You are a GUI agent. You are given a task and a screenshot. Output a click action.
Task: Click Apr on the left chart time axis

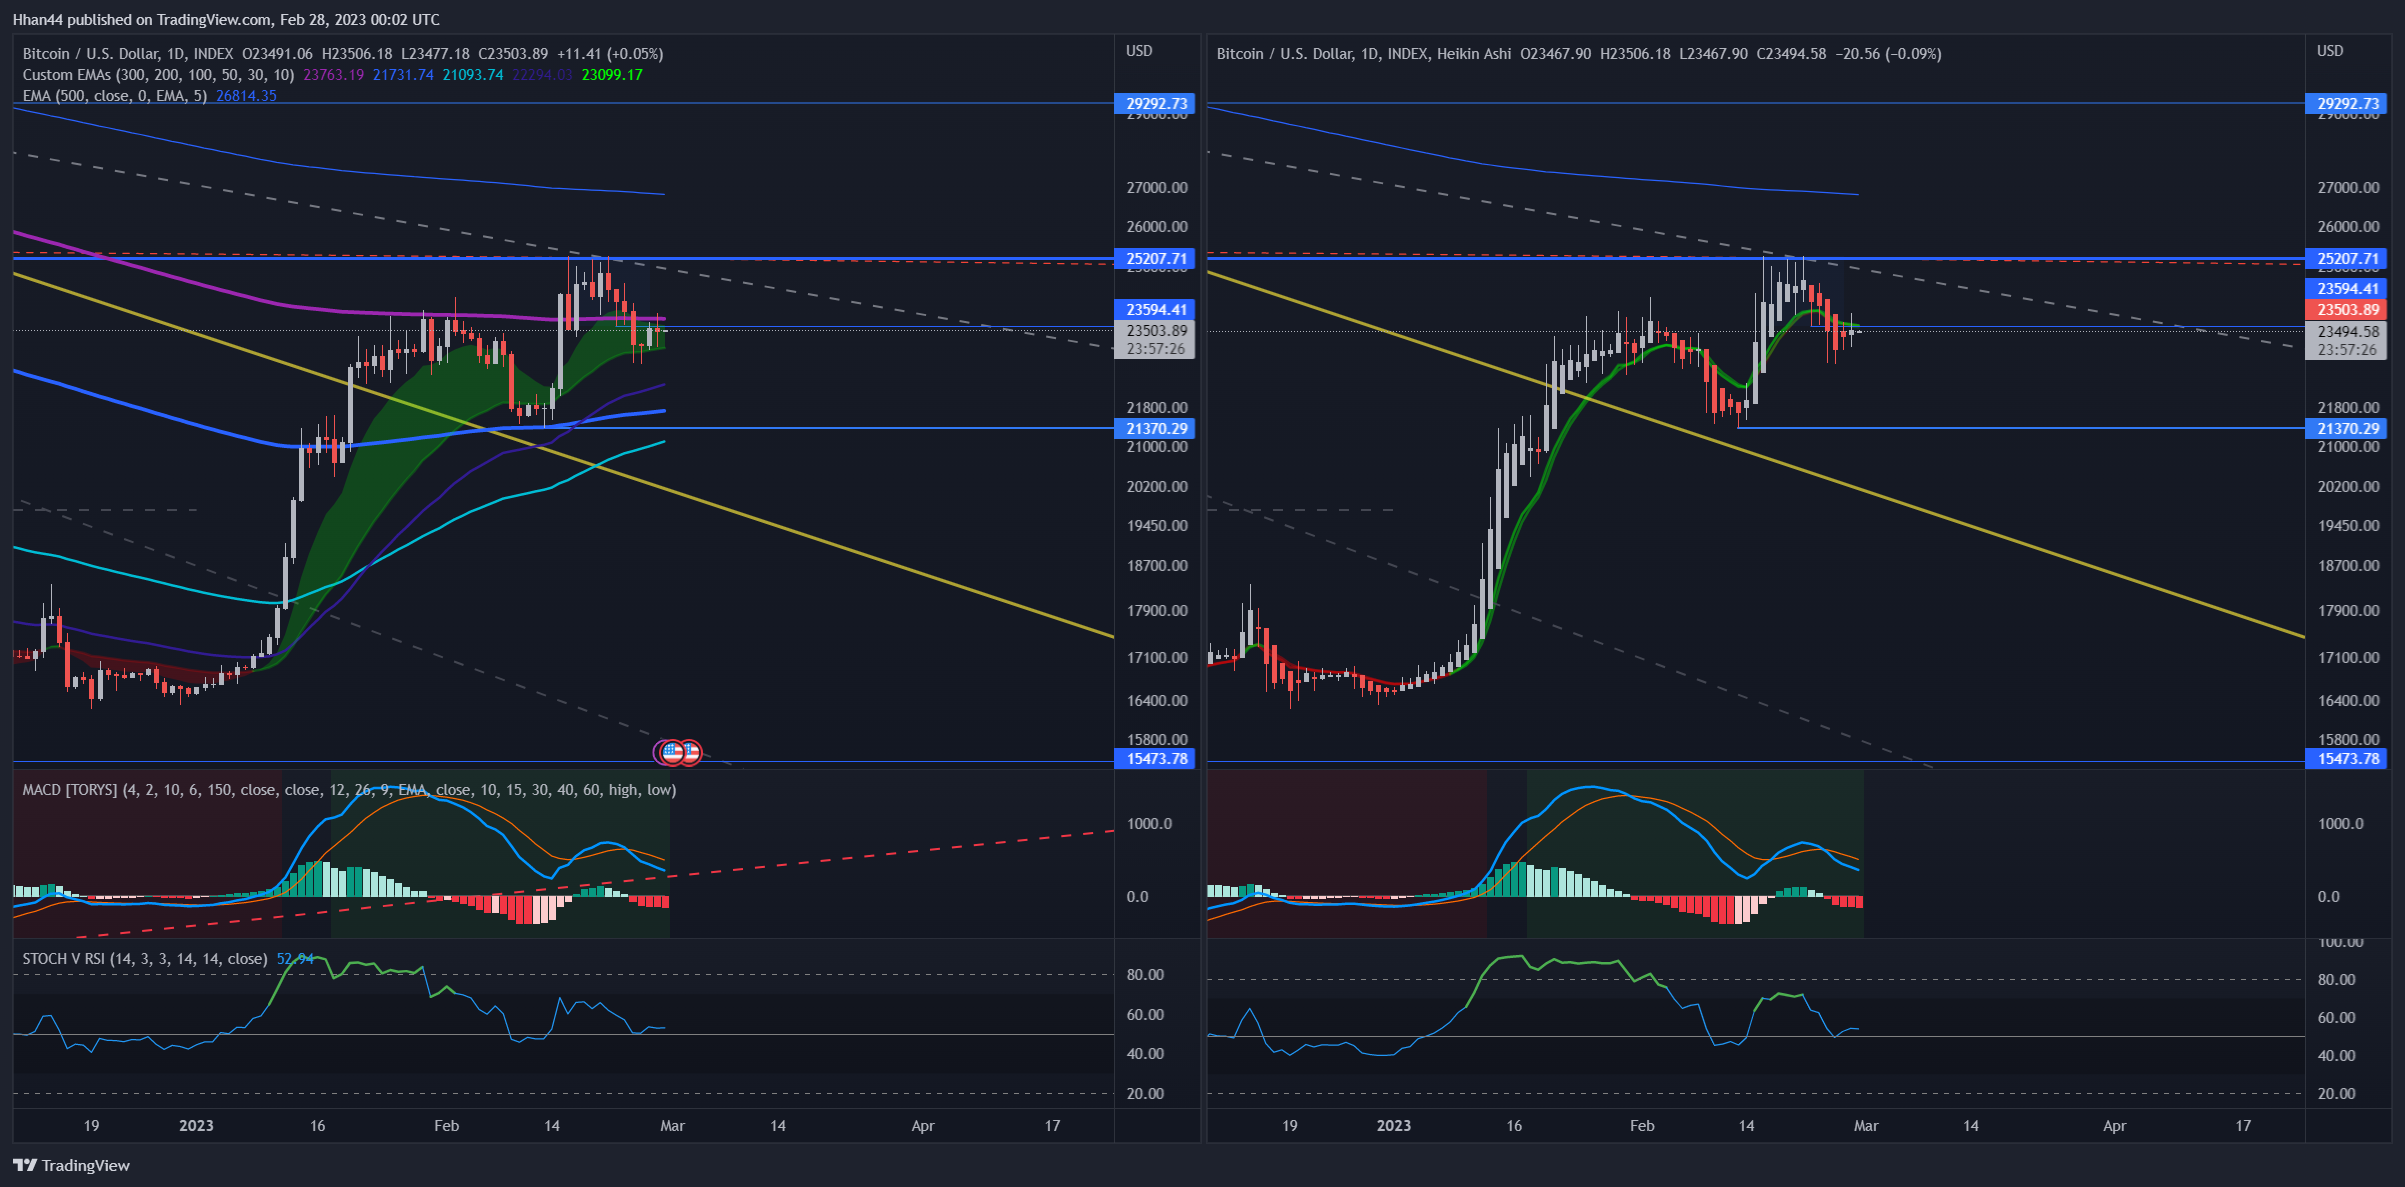[x=923, y=1126]
